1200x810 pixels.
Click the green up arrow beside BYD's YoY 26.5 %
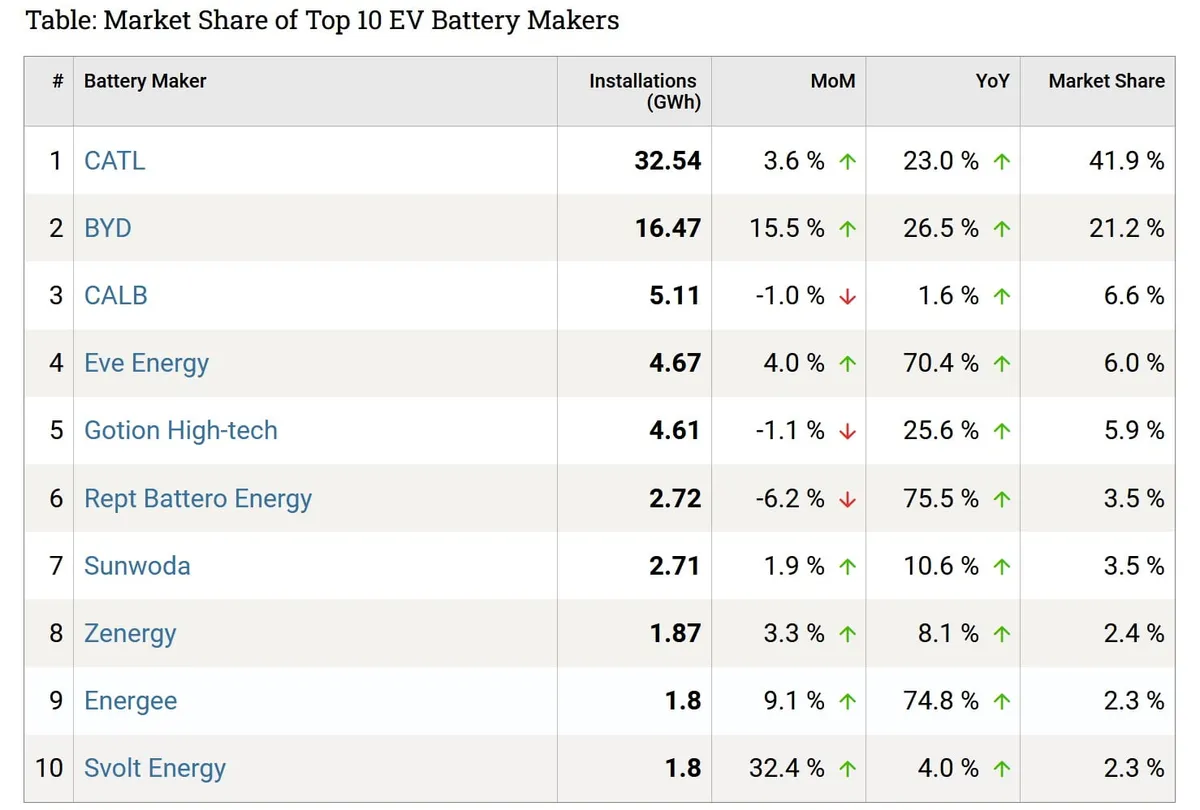(1001, 229)
